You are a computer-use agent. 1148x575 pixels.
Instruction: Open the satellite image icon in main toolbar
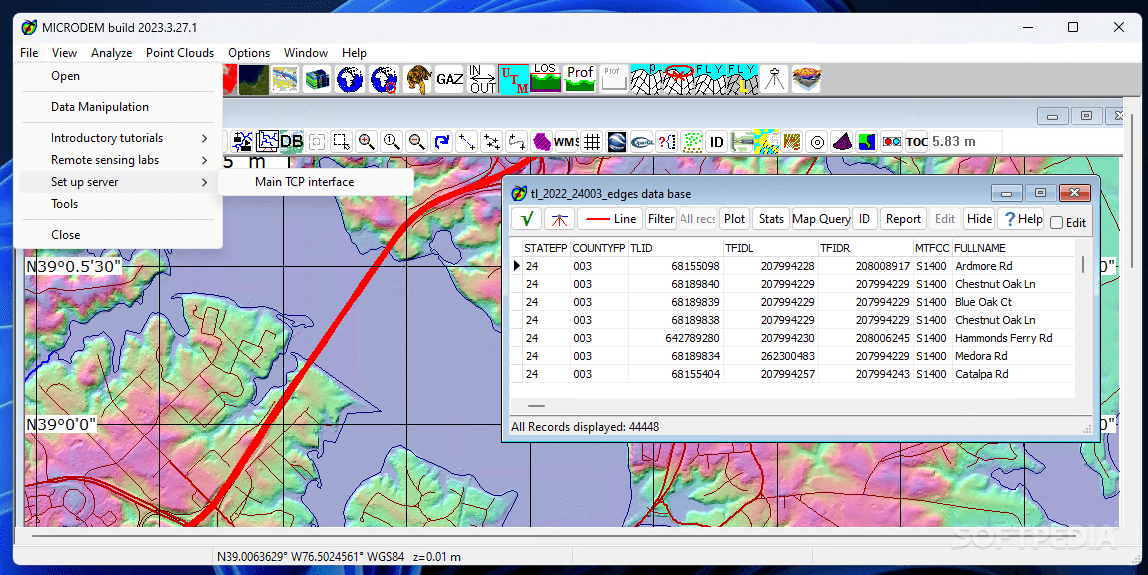253,79
